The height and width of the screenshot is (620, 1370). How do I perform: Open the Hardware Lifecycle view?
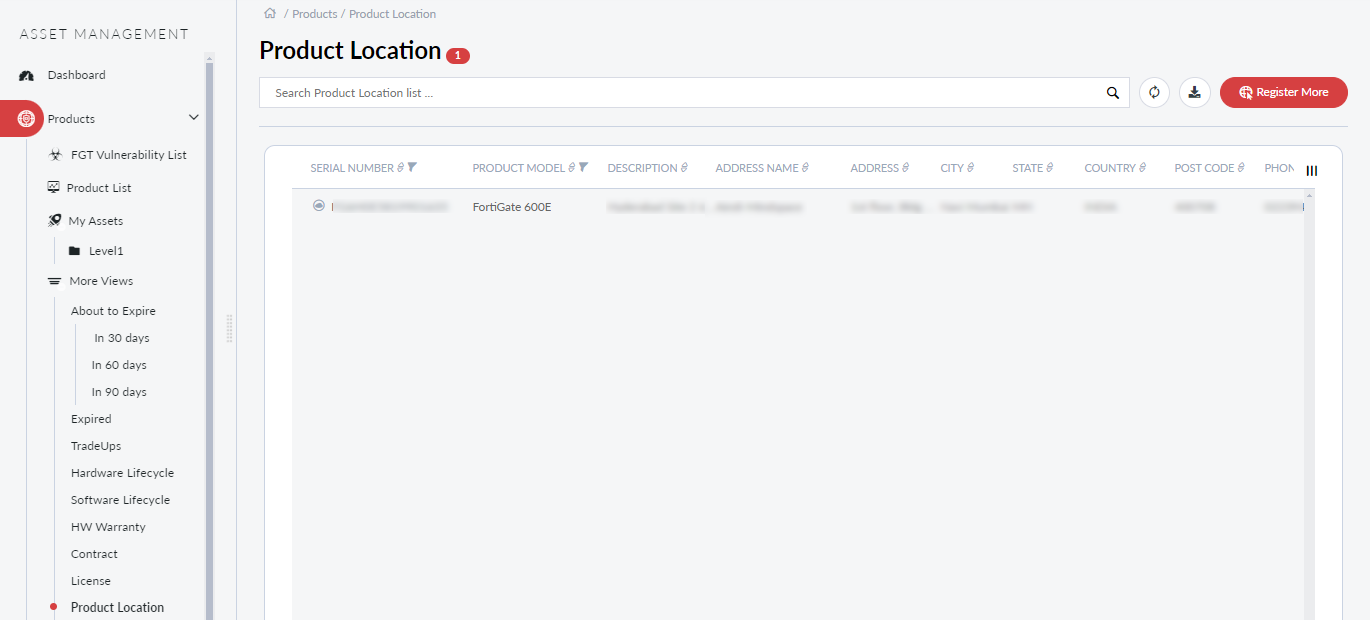[122, 473]
